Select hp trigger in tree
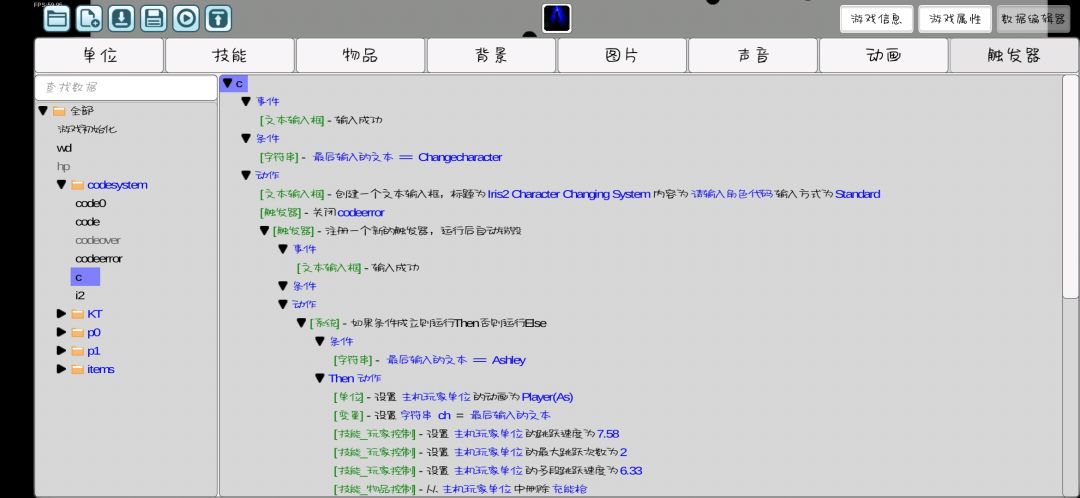 [x=63, y=167]
